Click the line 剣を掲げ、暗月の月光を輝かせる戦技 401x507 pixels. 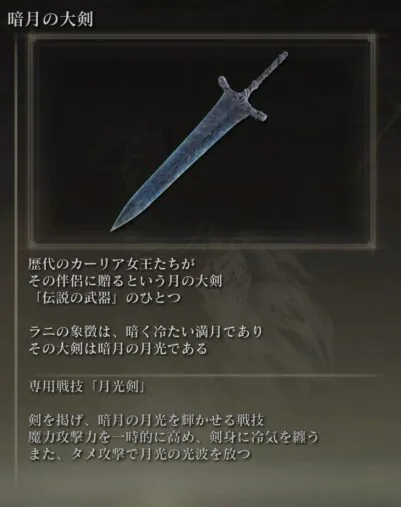pyautogui.click(x=146, y=420)
